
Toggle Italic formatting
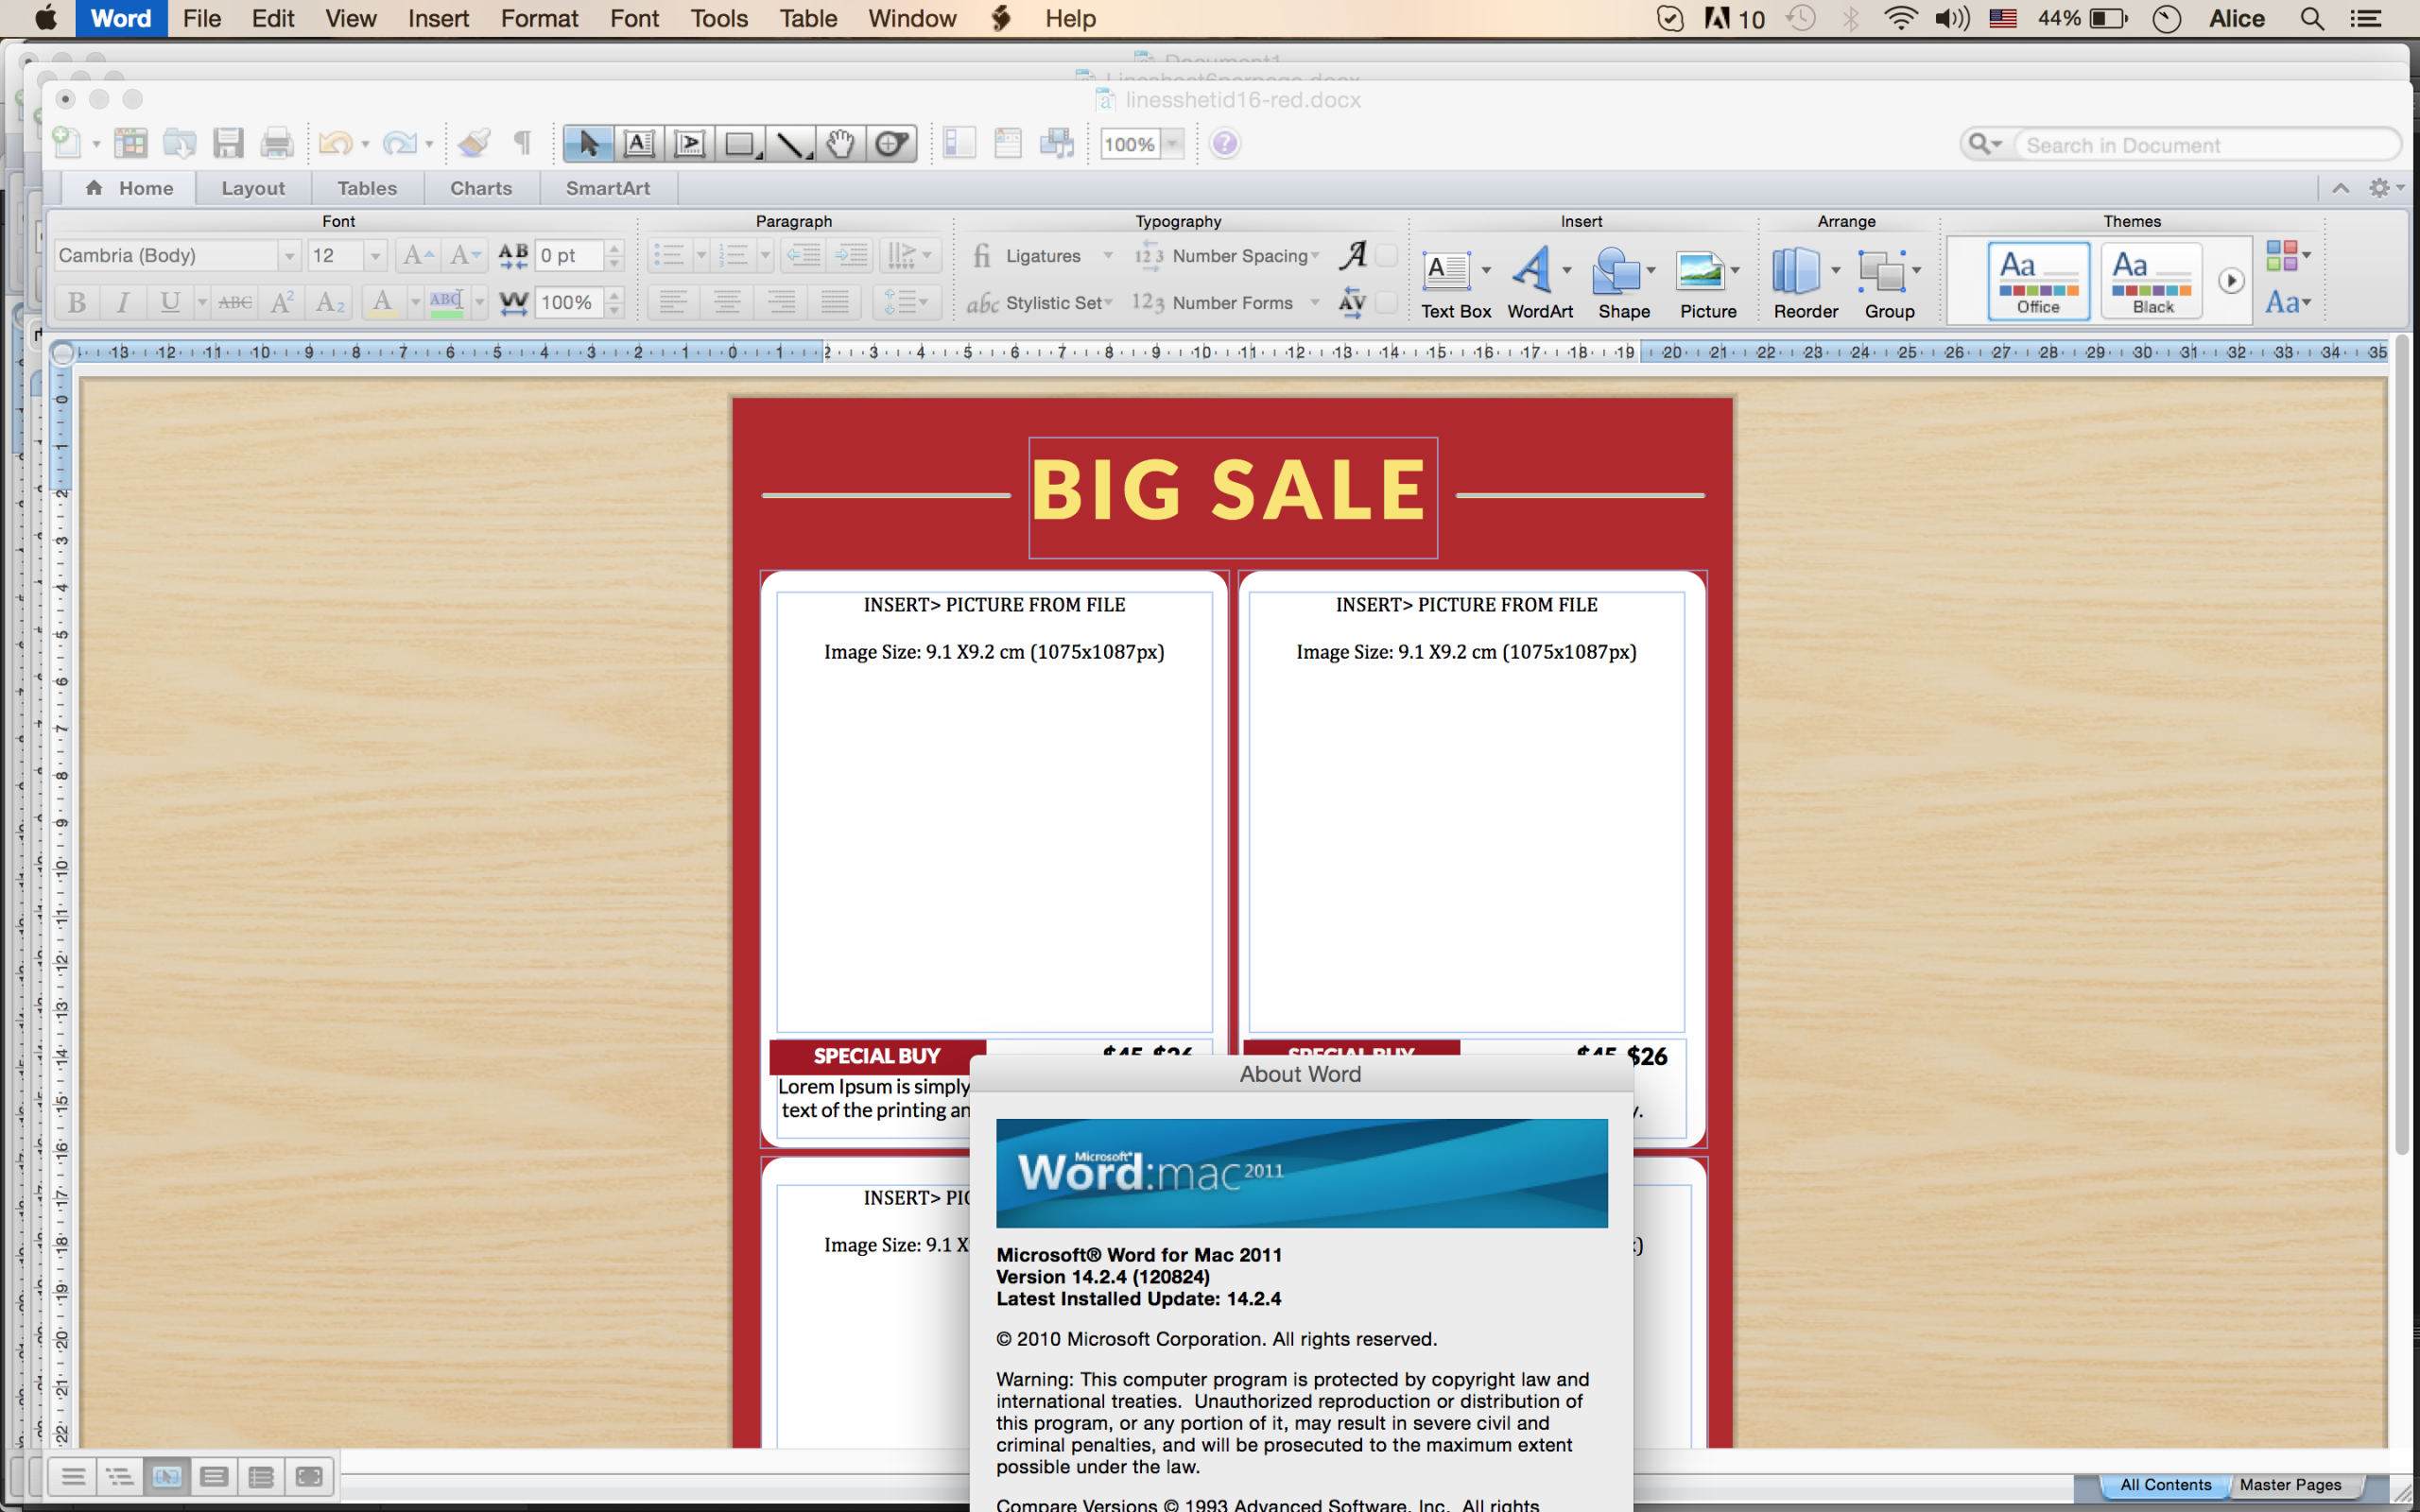point(123,302)
